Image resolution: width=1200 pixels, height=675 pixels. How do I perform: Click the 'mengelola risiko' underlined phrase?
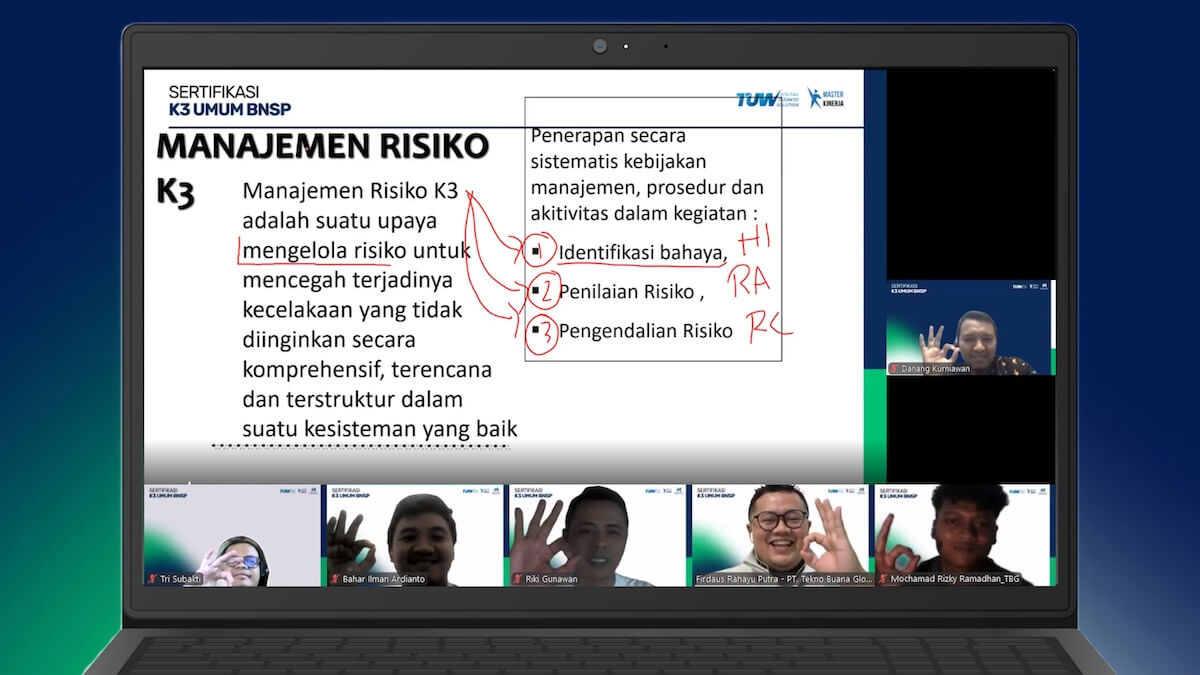pyautogui.click(x=325, y=250)
